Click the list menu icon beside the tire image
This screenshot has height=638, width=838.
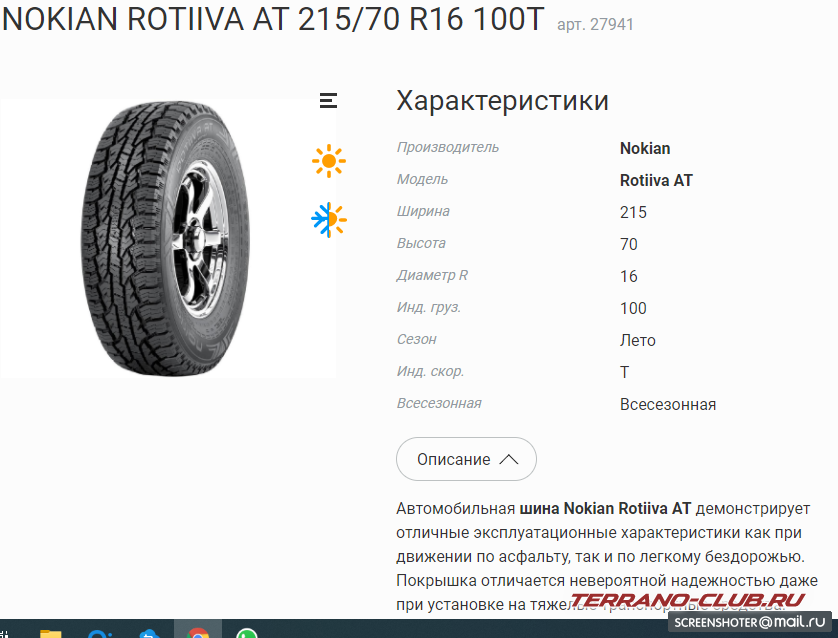[328, 100]
